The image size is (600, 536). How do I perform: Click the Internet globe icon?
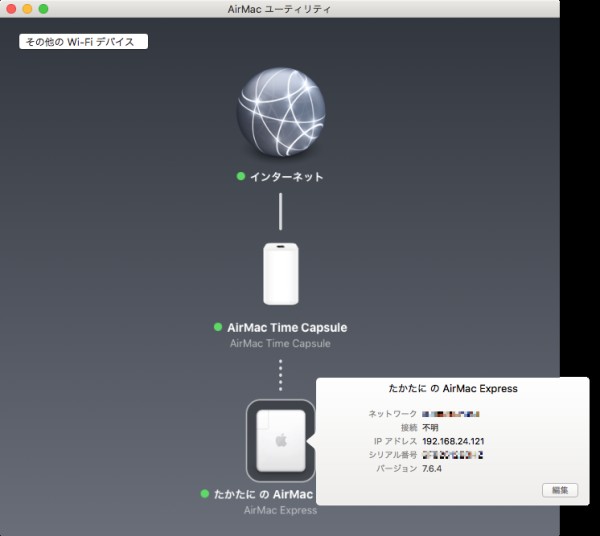[281, 112]
